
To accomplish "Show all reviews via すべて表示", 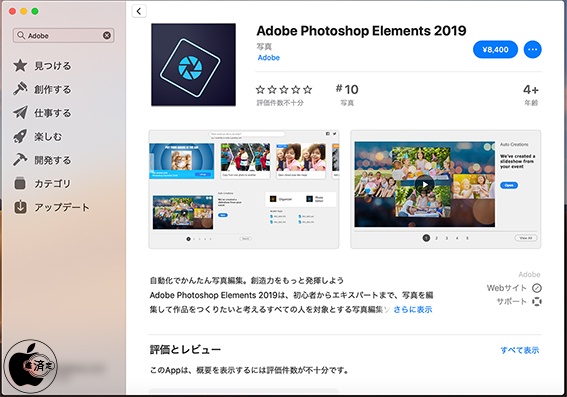I will point(520,350).
